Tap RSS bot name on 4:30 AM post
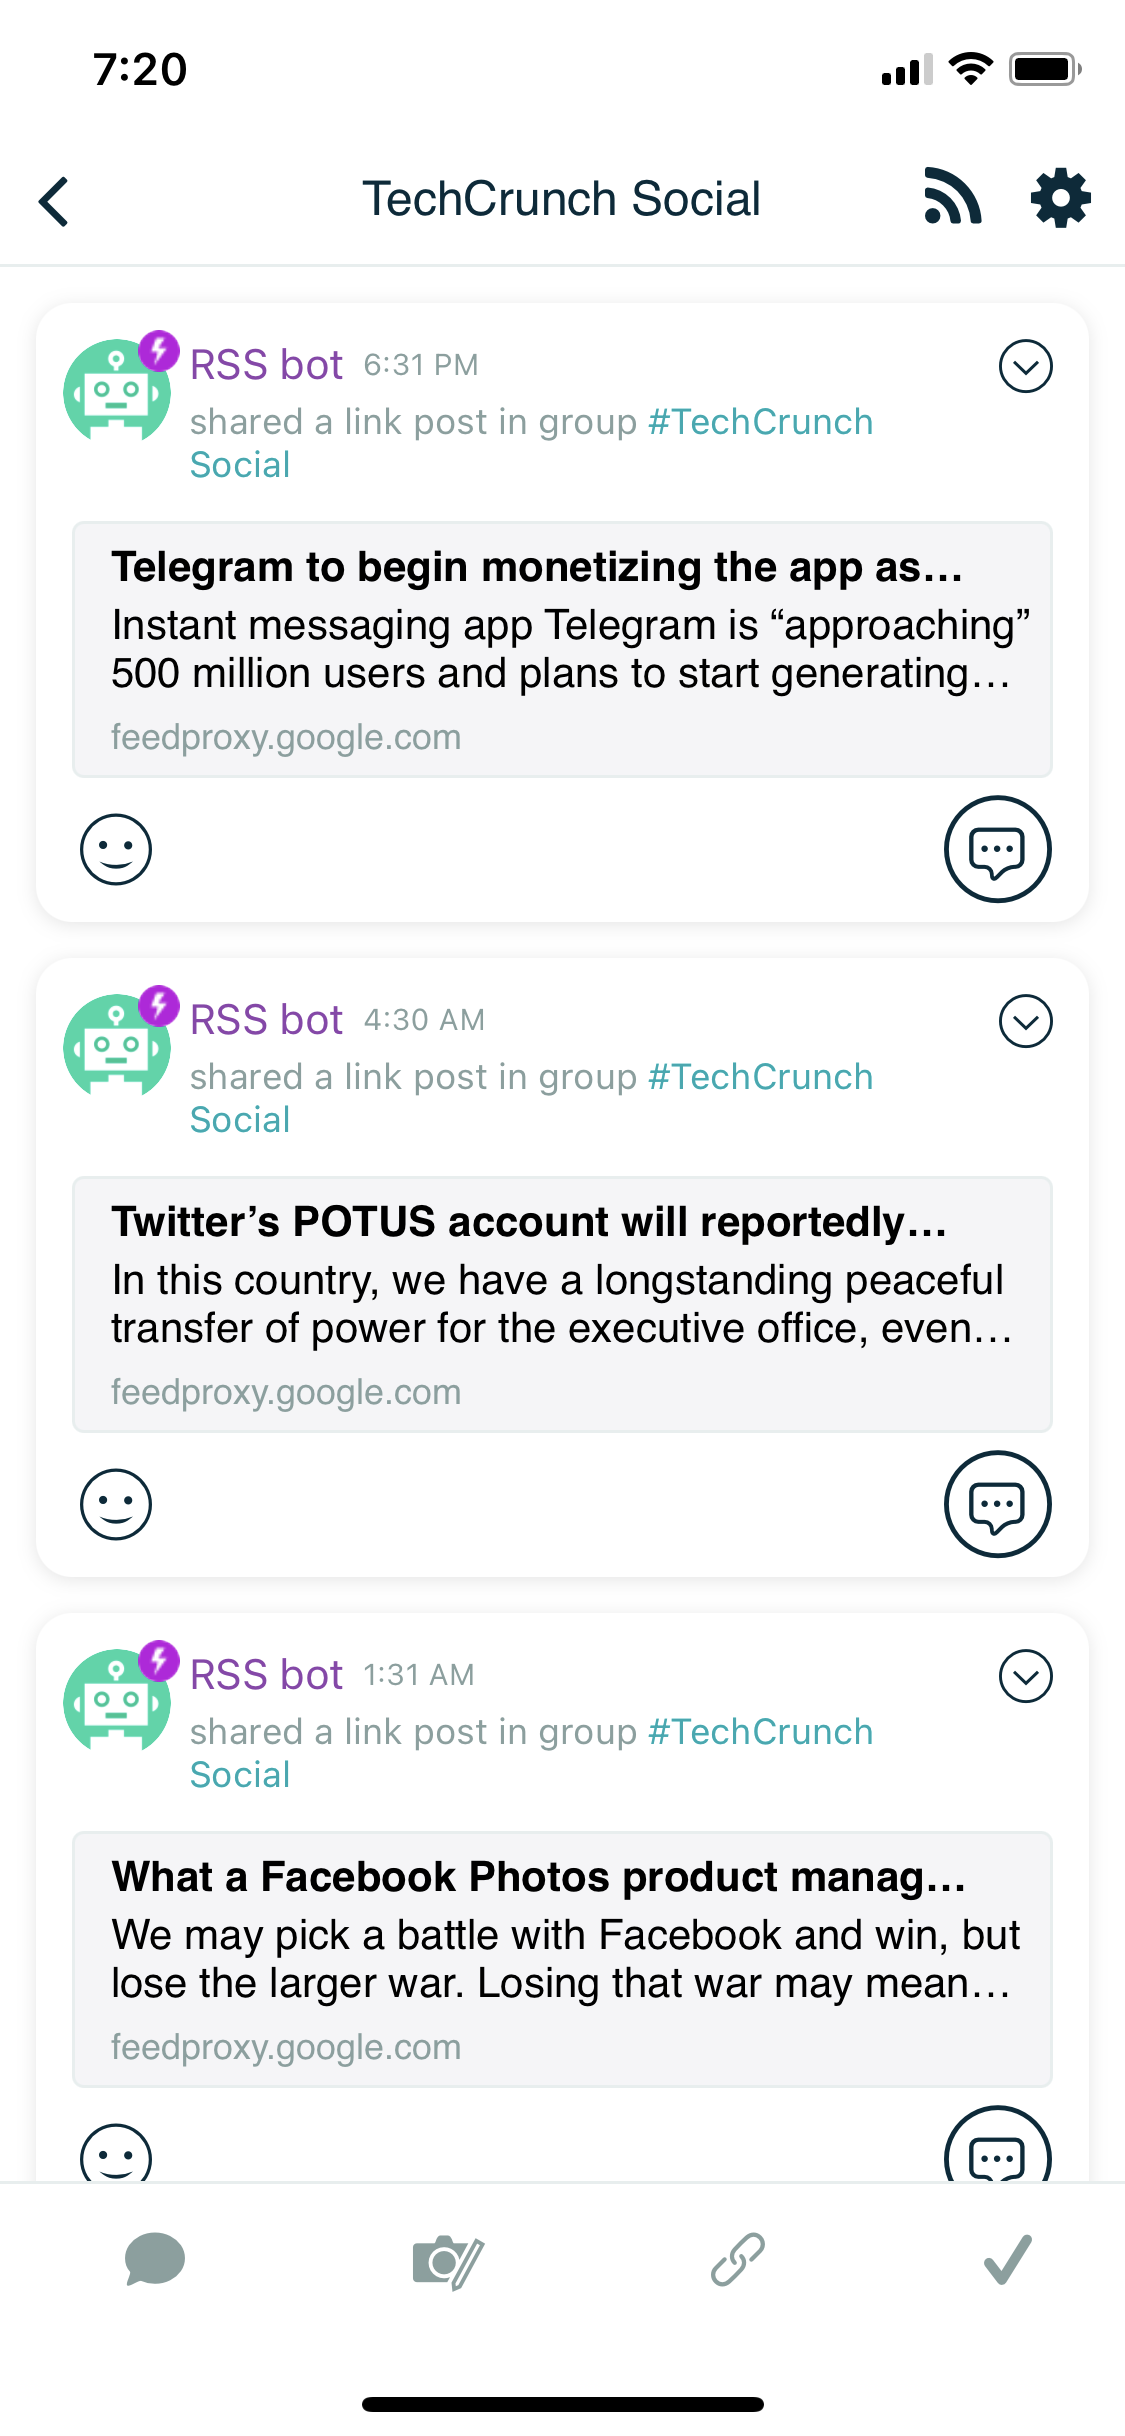The image size is (1125, 2436). pyautogui.click(x=266, y=1020)
